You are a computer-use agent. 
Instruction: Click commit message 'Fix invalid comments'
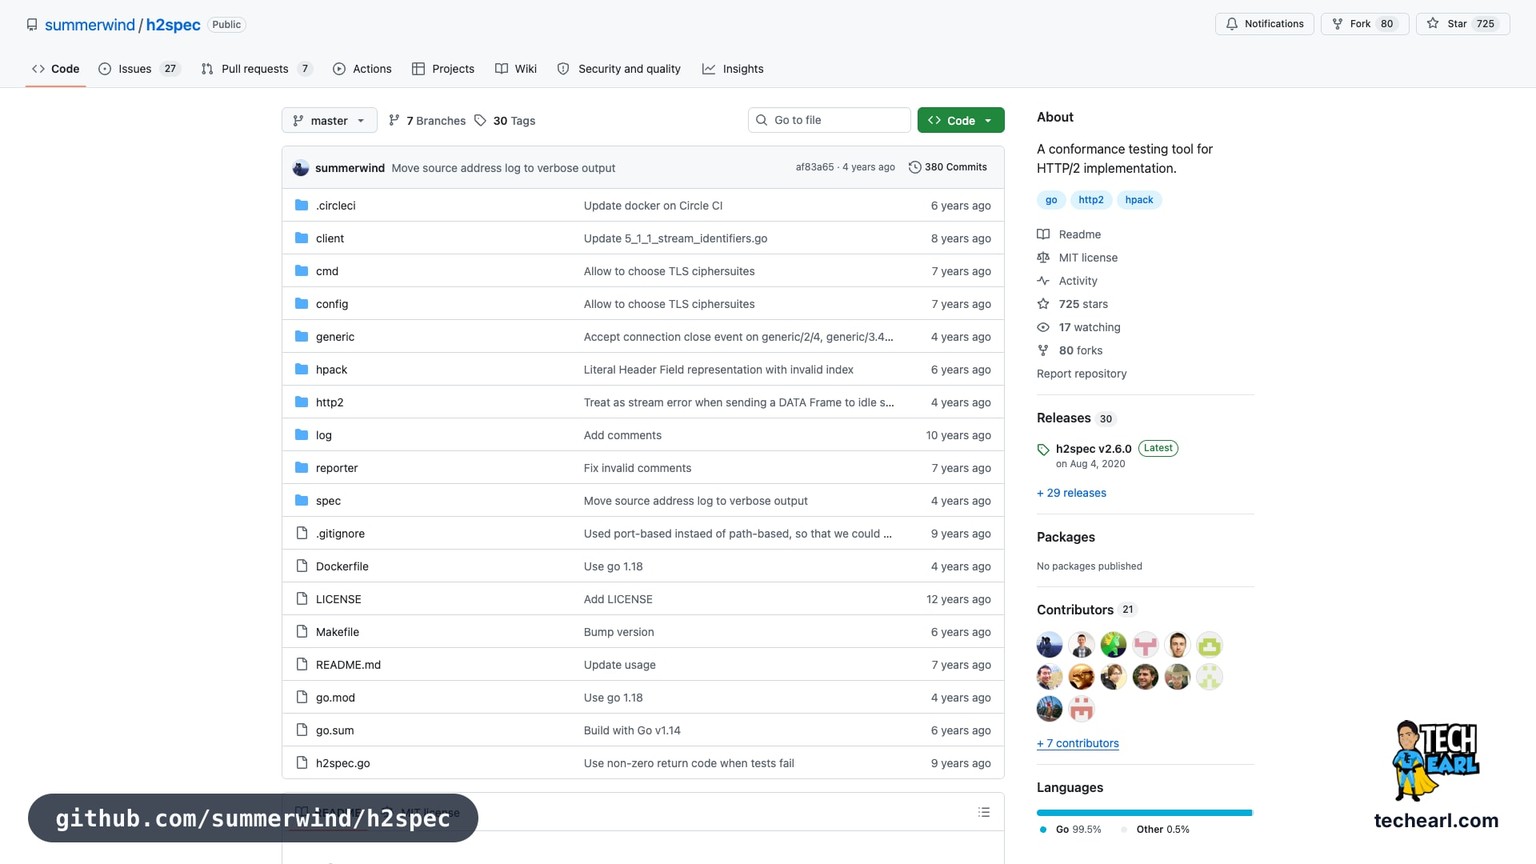tap(637, 468)
